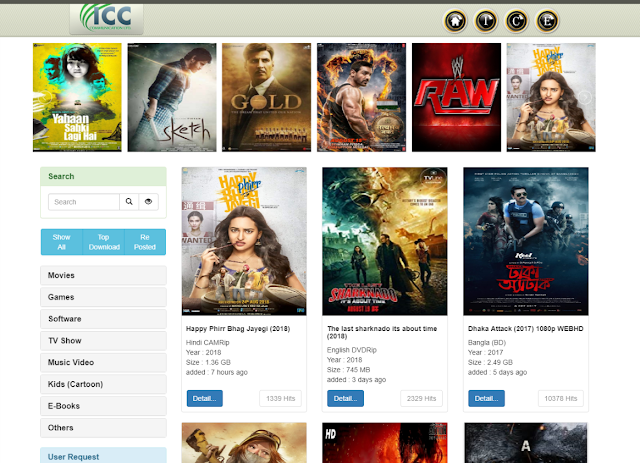The height and width of the screenshot is (463, 640).
Task: Click the round E icon in header
Action: click(x=547, y=21)
